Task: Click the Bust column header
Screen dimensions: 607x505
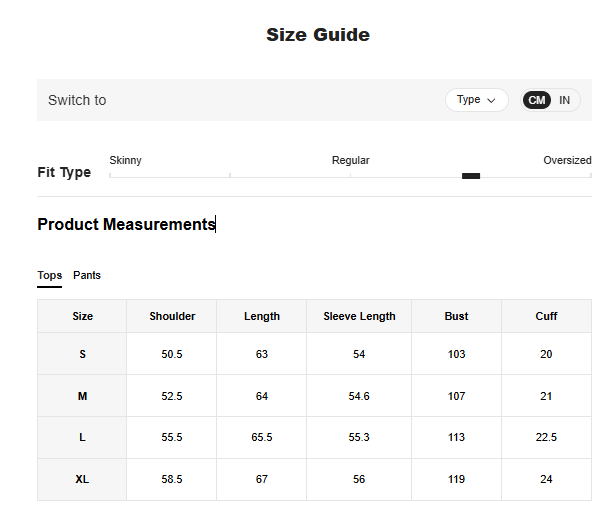Action: pos(456,316)
